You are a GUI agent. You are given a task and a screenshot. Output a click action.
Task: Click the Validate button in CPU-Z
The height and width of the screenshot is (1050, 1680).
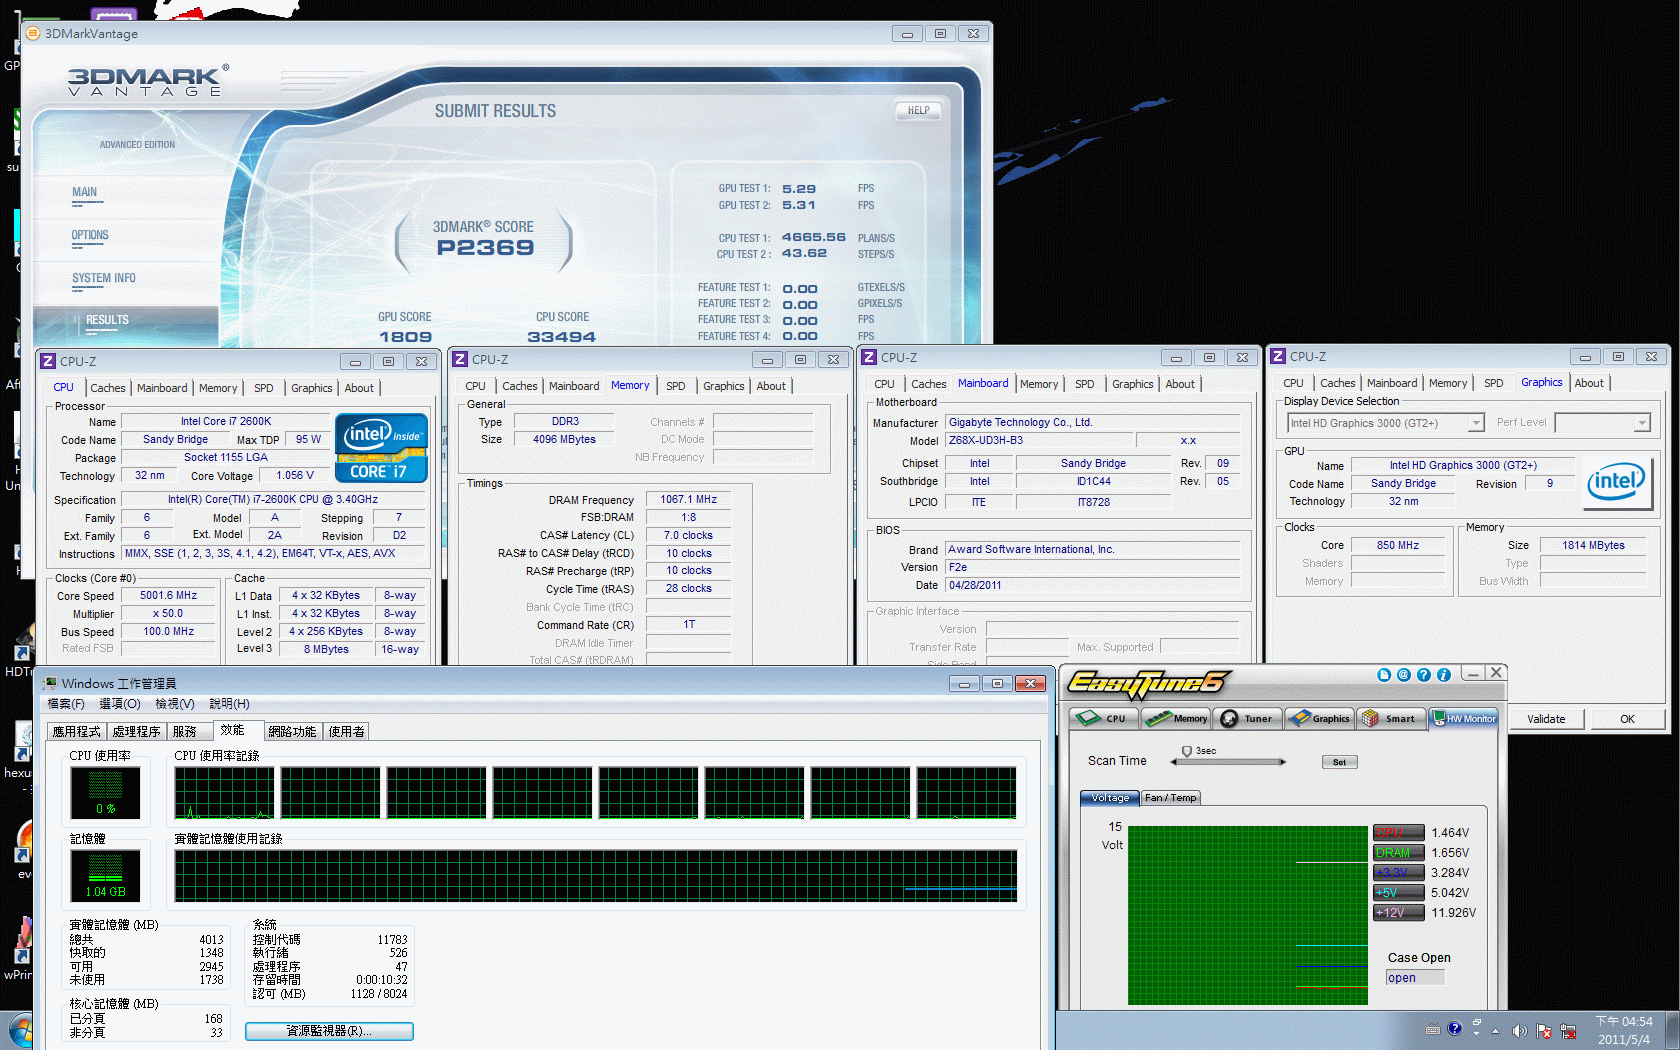1546,719
